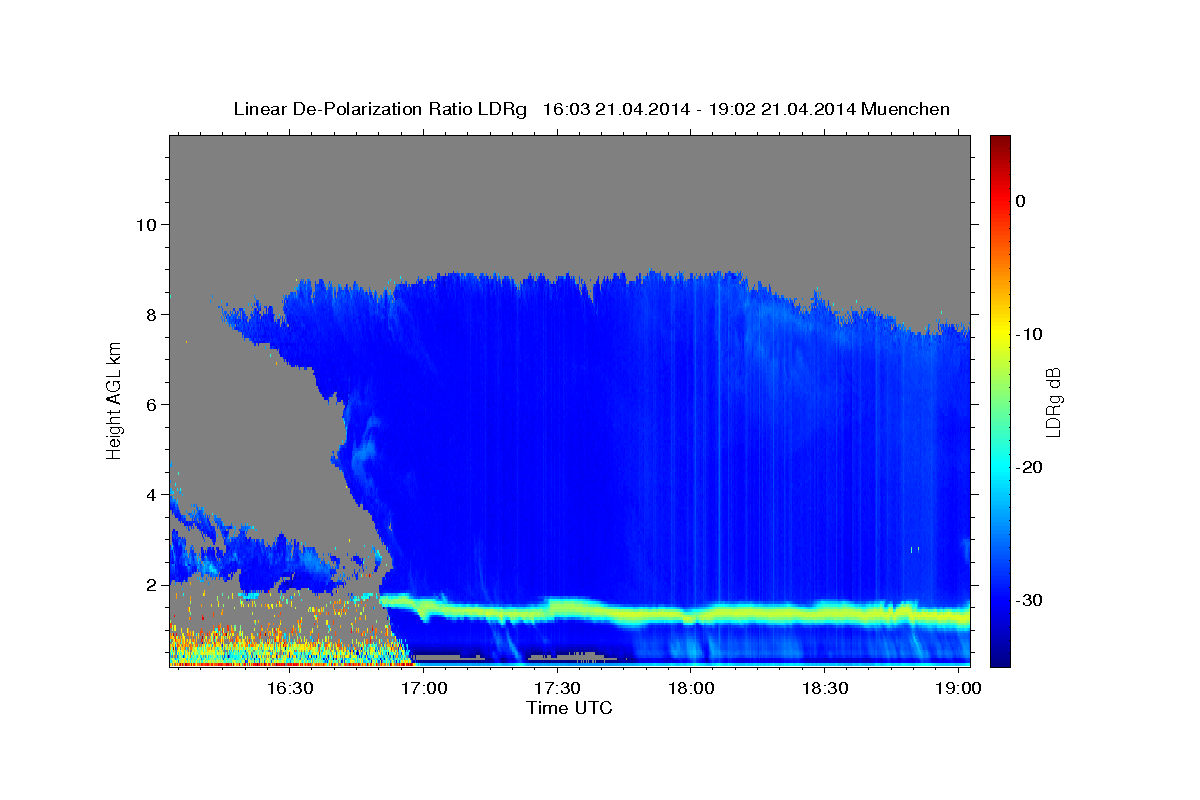Click the 'Height AGL km' axis label
The width and height of the screenshot is (1200, 800).
[x=115, y=399]
